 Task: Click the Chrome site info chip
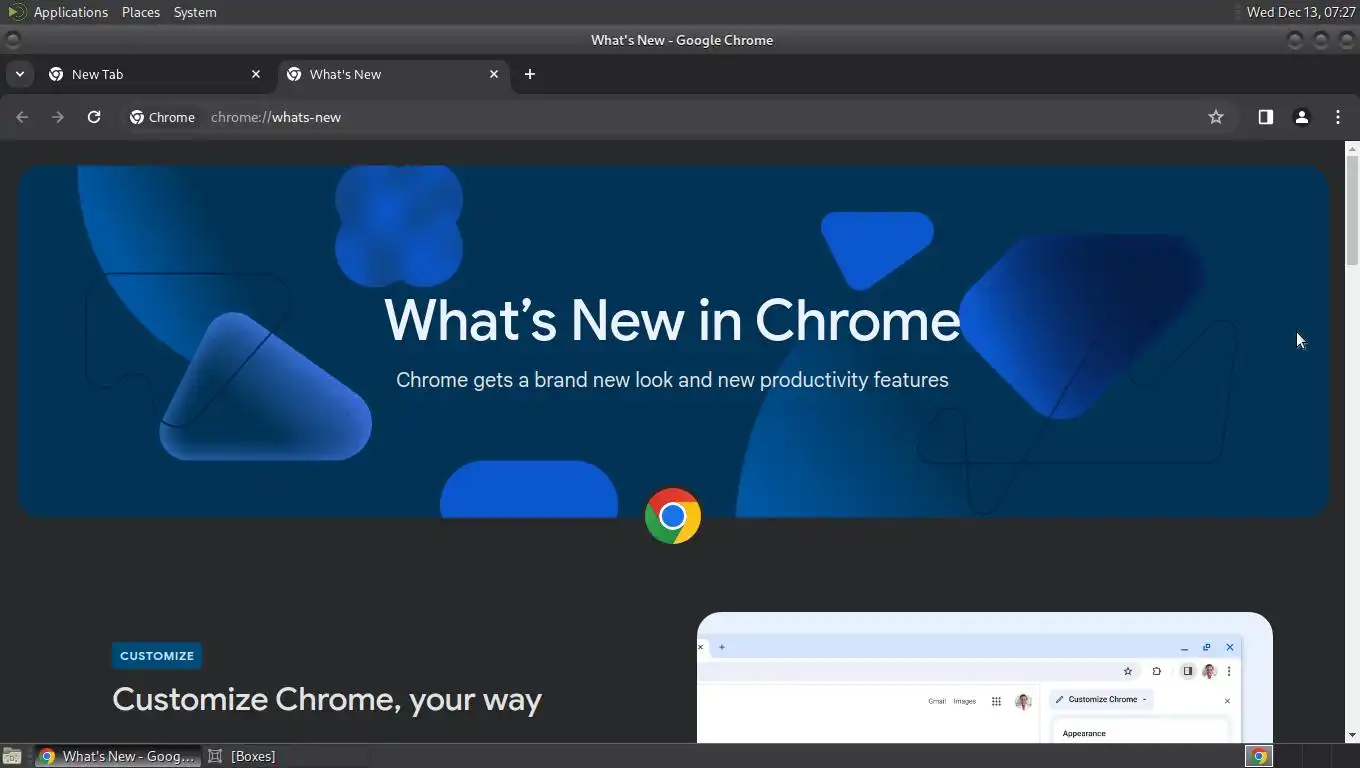click(162, 117)
